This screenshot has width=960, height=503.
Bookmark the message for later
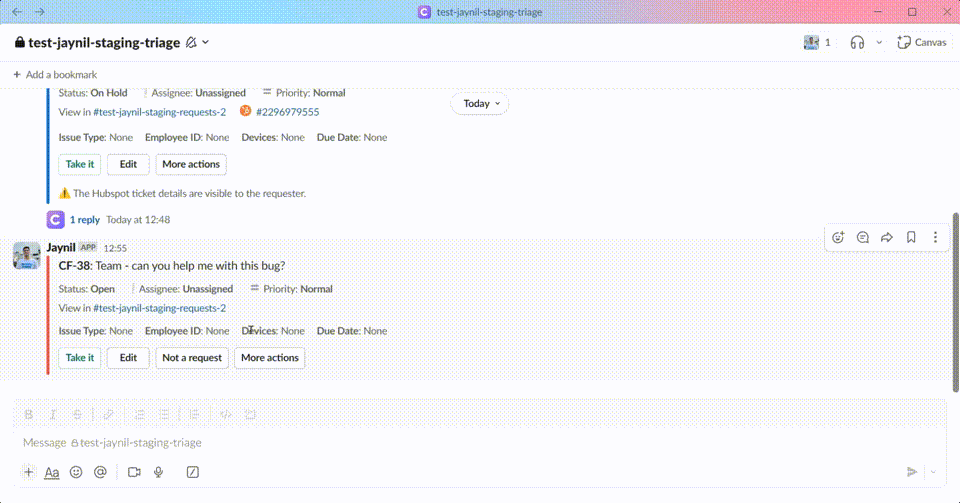[911, 237]
